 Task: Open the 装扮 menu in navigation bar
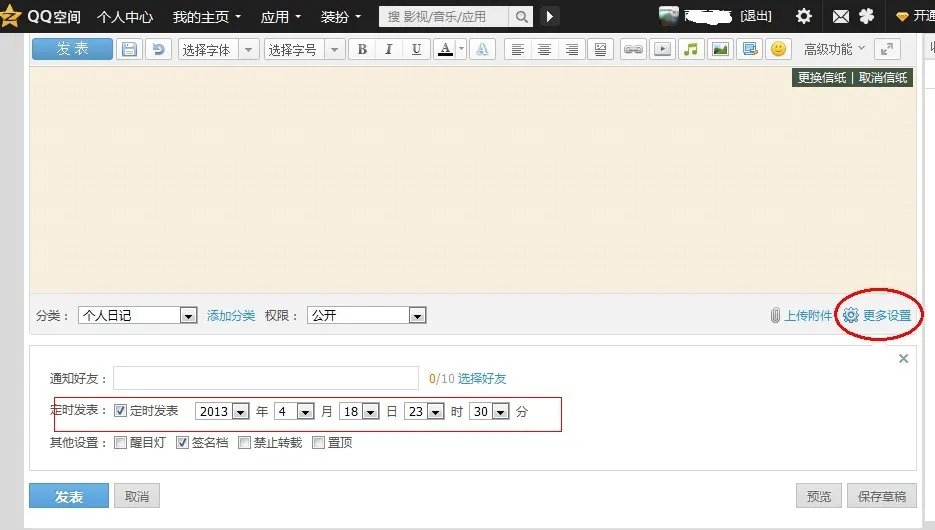(340, 17)
